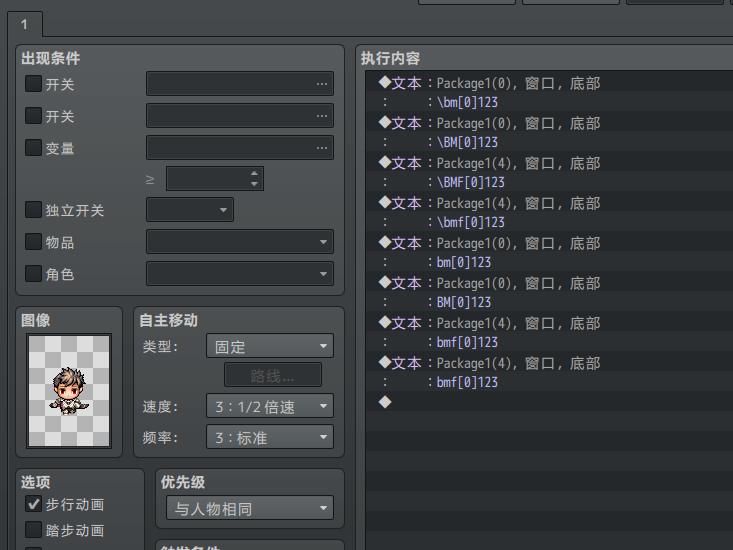Click the variable value spinner field
The height and width of the screenshot is (550, 733).
pyautogui.click(x=215, y=179)
